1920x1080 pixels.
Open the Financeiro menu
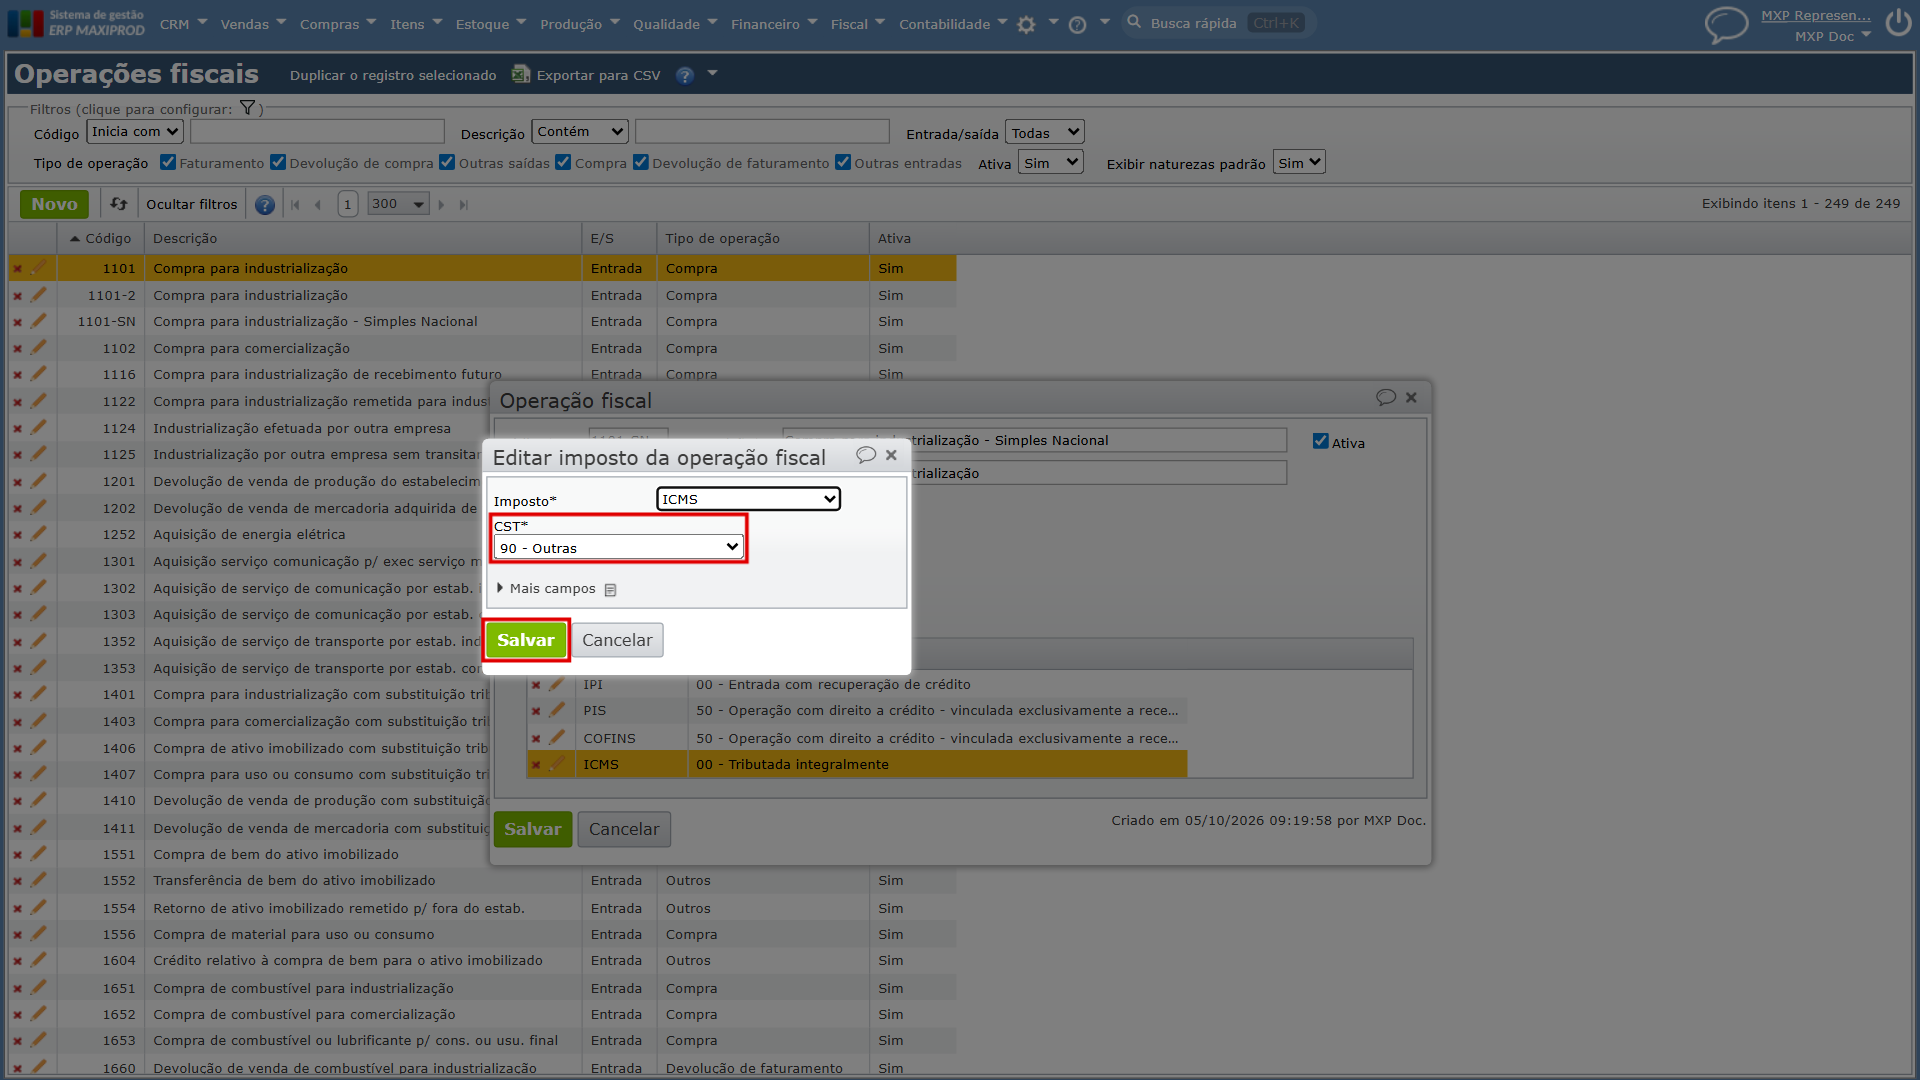pyautogui.click(x=773, y=24)
